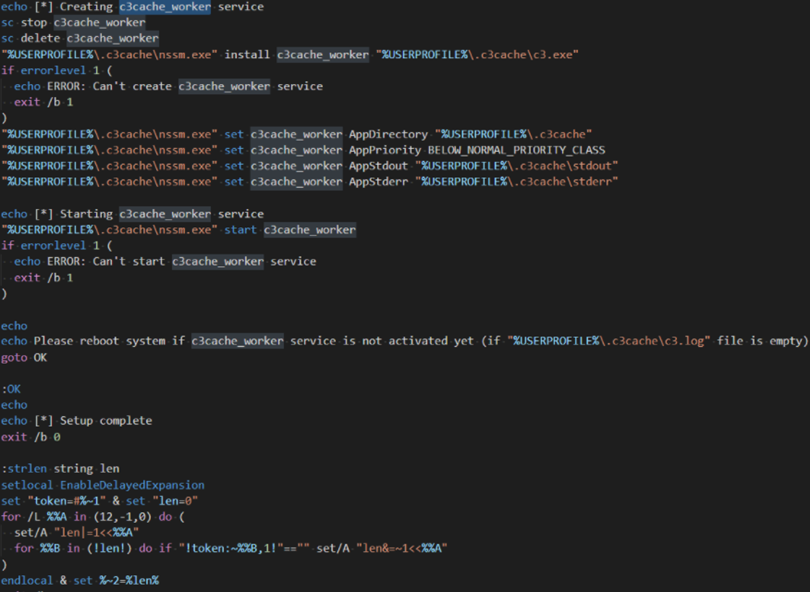The image size is (810, 592).
Task: Click the word 'install' in the nssm command
Action: [247, 55]
